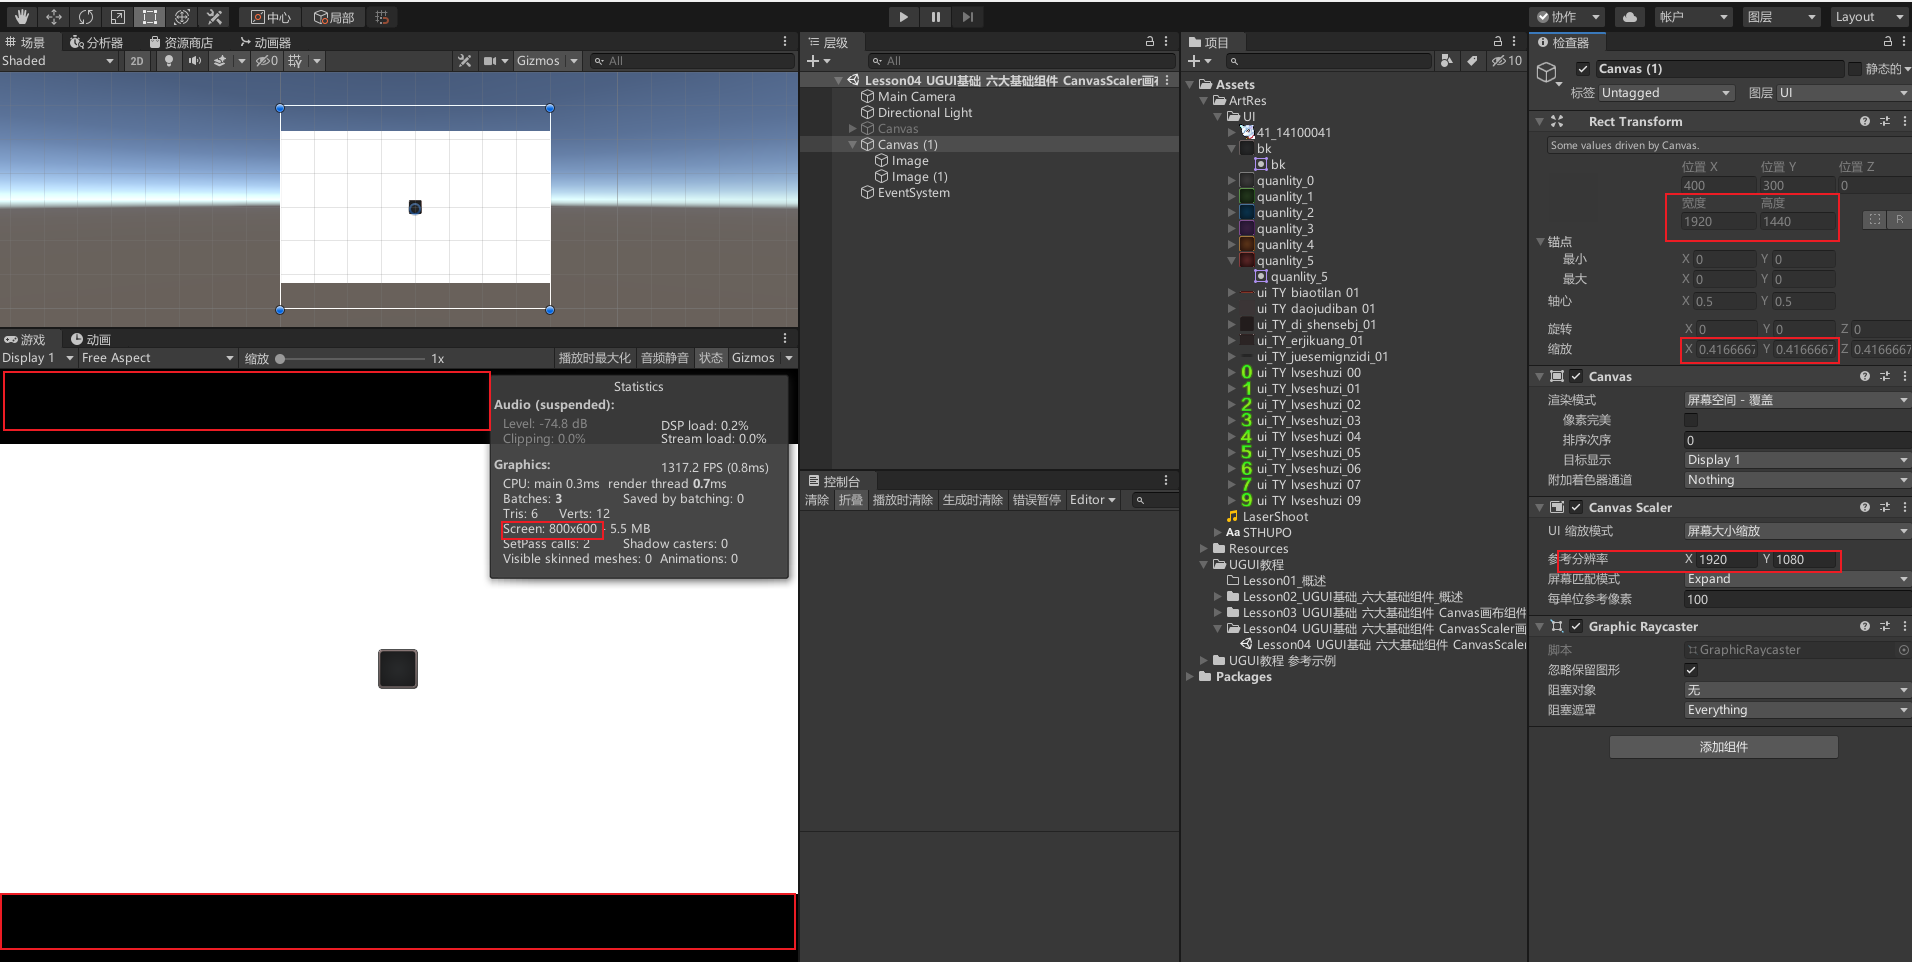The image size is (1912, 962).
Task: Open Graphic Raycaster more options menu
Action: point(1905,626)
